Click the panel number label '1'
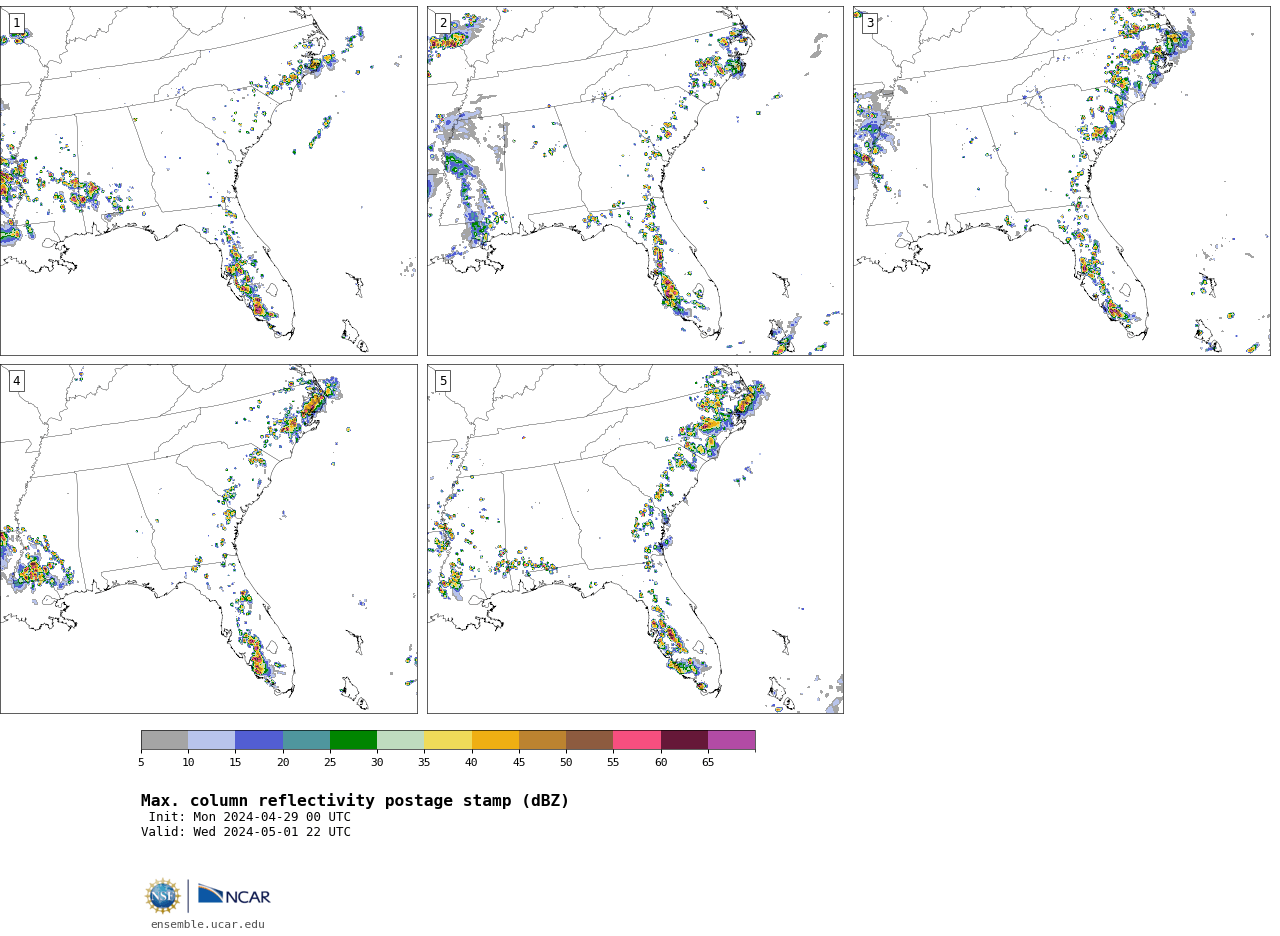Image resolution: width=1280 pixels, height=936 pixels. coord(16,23)
